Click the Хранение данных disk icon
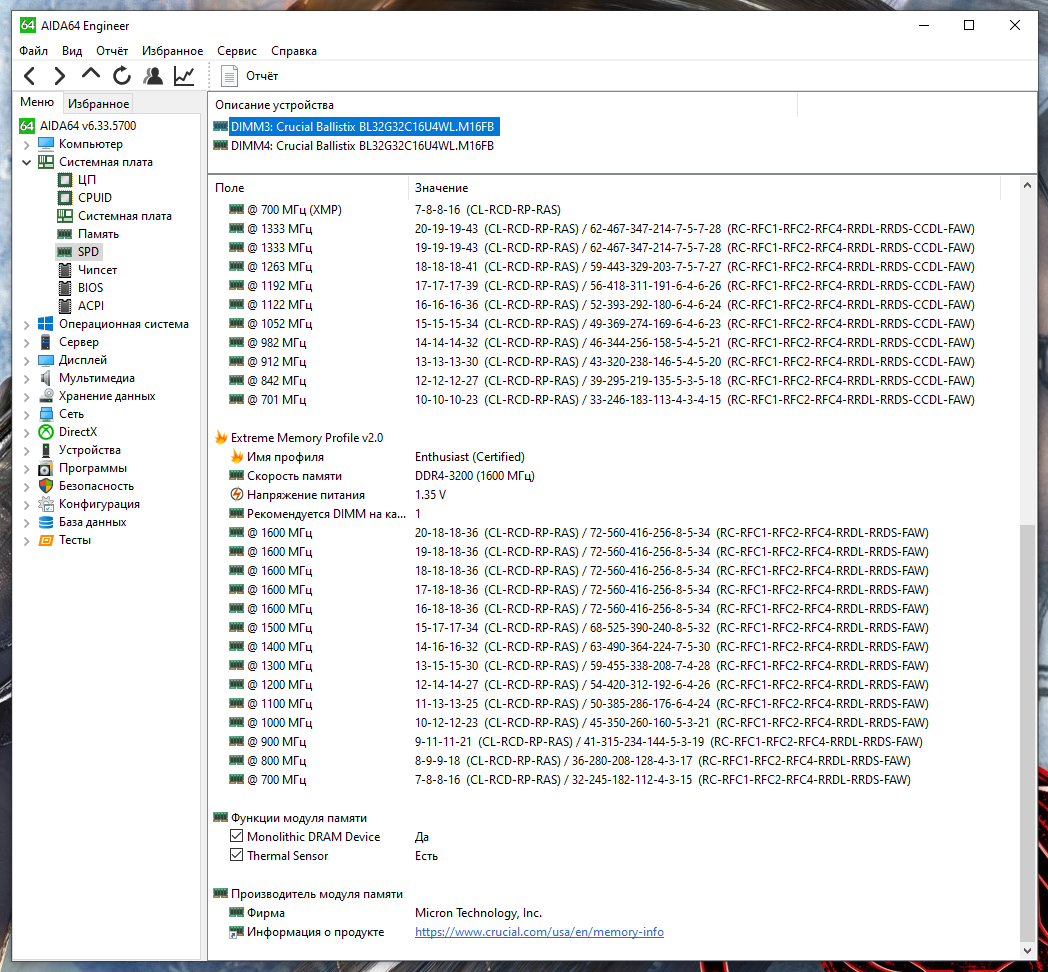 pos(46,396)
